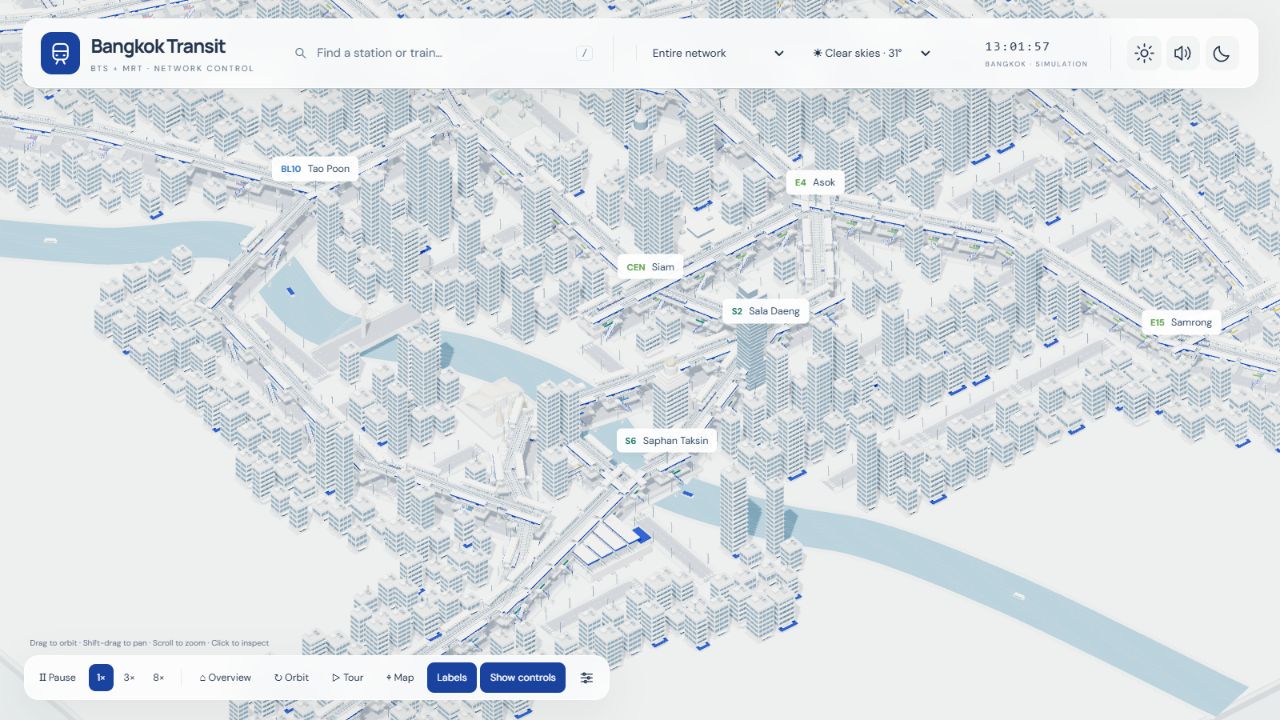
Task: Open the Map view
Action: click(400, 677)
